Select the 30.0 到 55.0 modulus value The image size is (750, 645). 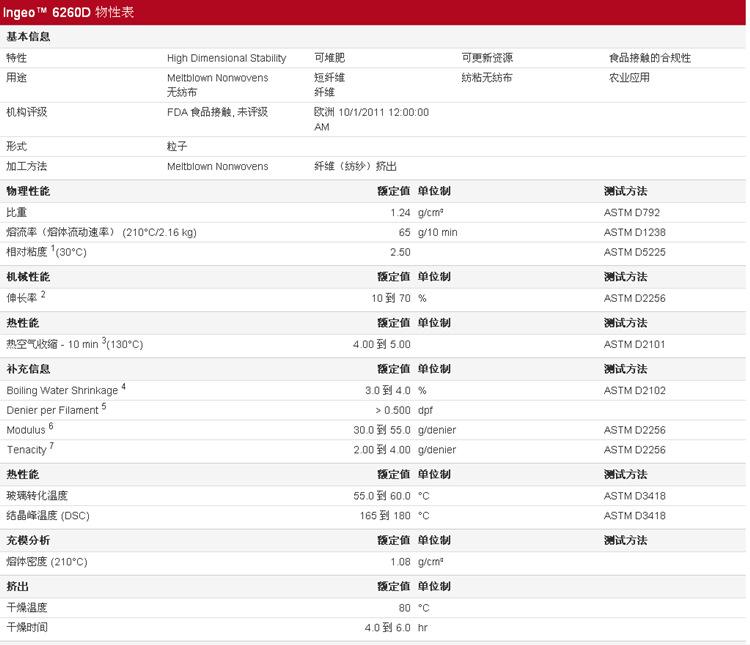coord(382,430)
